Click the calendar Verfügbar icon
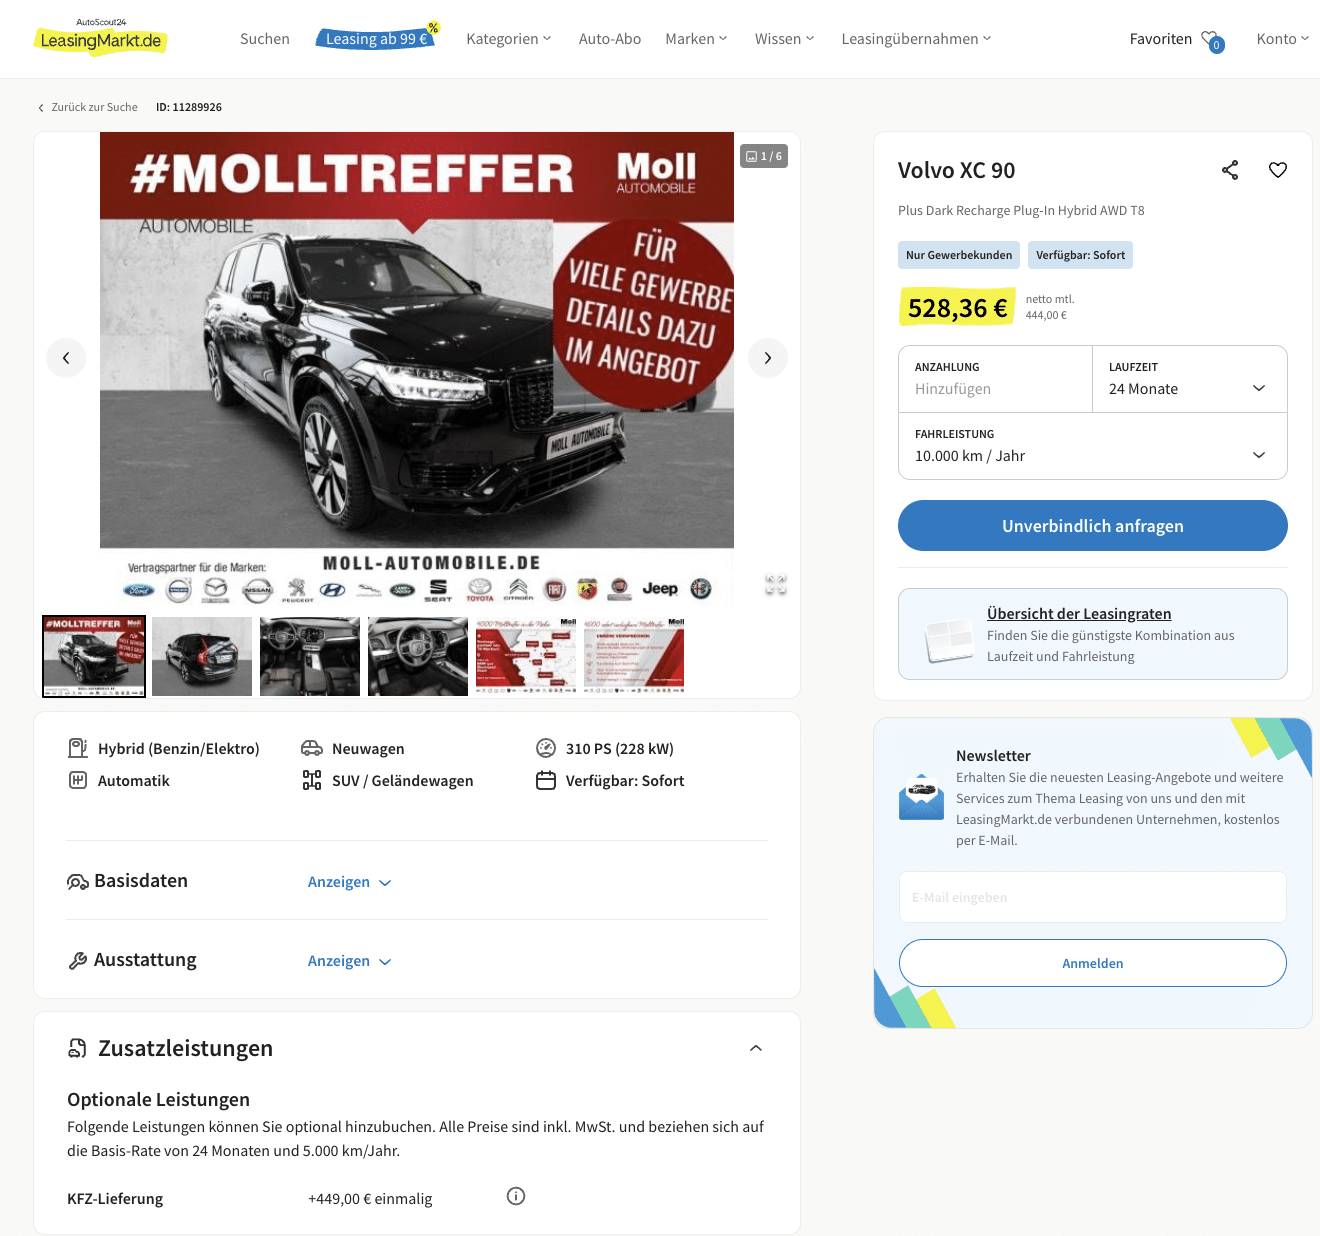 [x=546, y=780]
